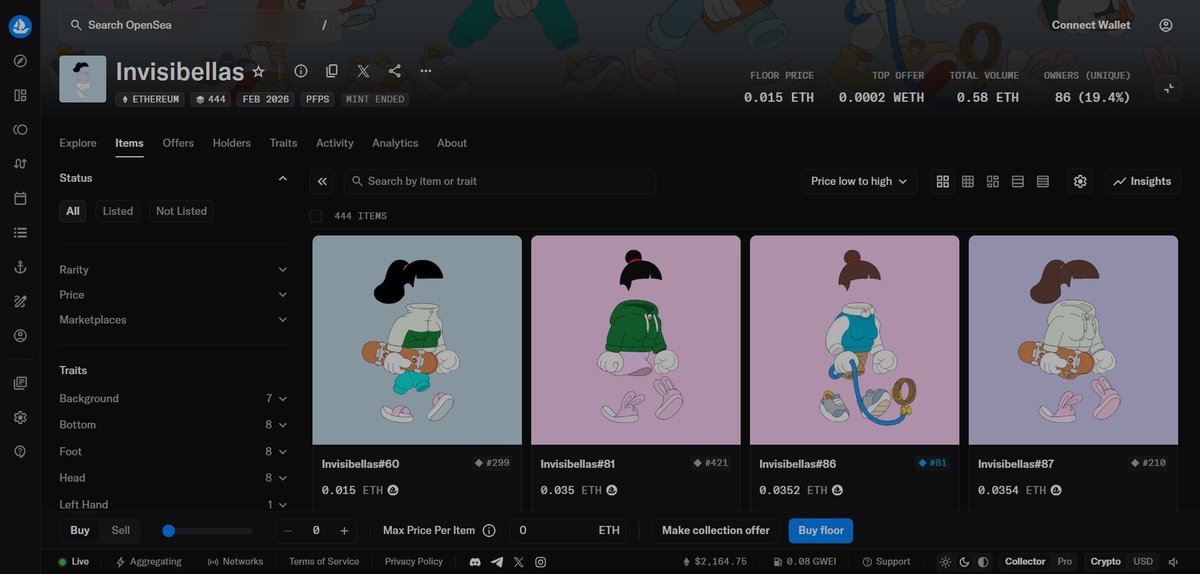This screenshot has height=574, width=1200.
Task: Click Make collection offer
Action: [x=716, y=530]
